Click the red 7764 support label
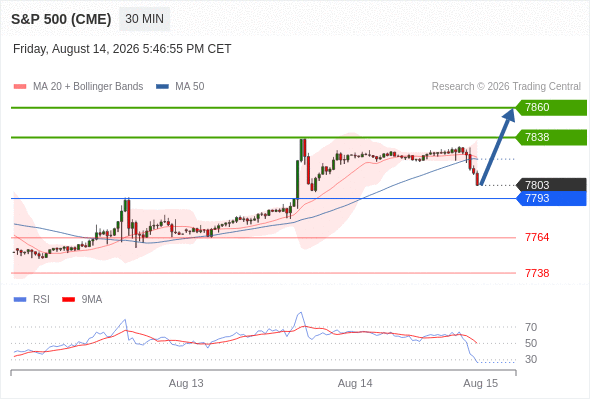 point(537,237)
